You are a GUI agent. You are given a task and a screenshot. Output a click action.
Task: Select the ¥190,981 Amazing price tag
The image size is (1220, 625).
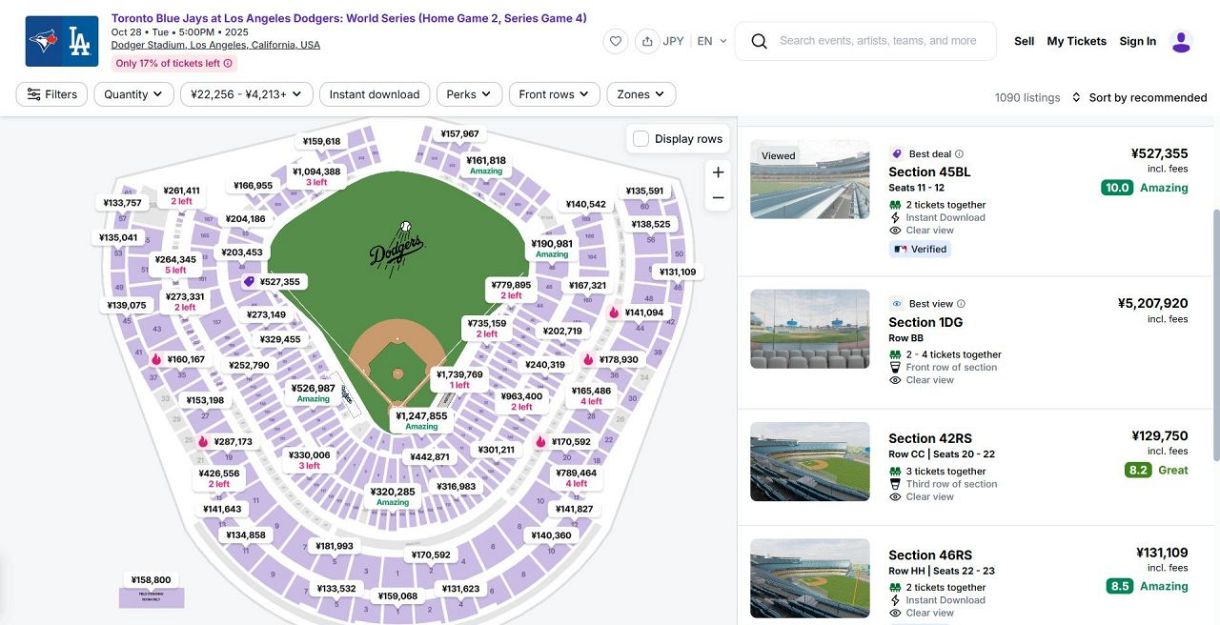pos(552,248)
